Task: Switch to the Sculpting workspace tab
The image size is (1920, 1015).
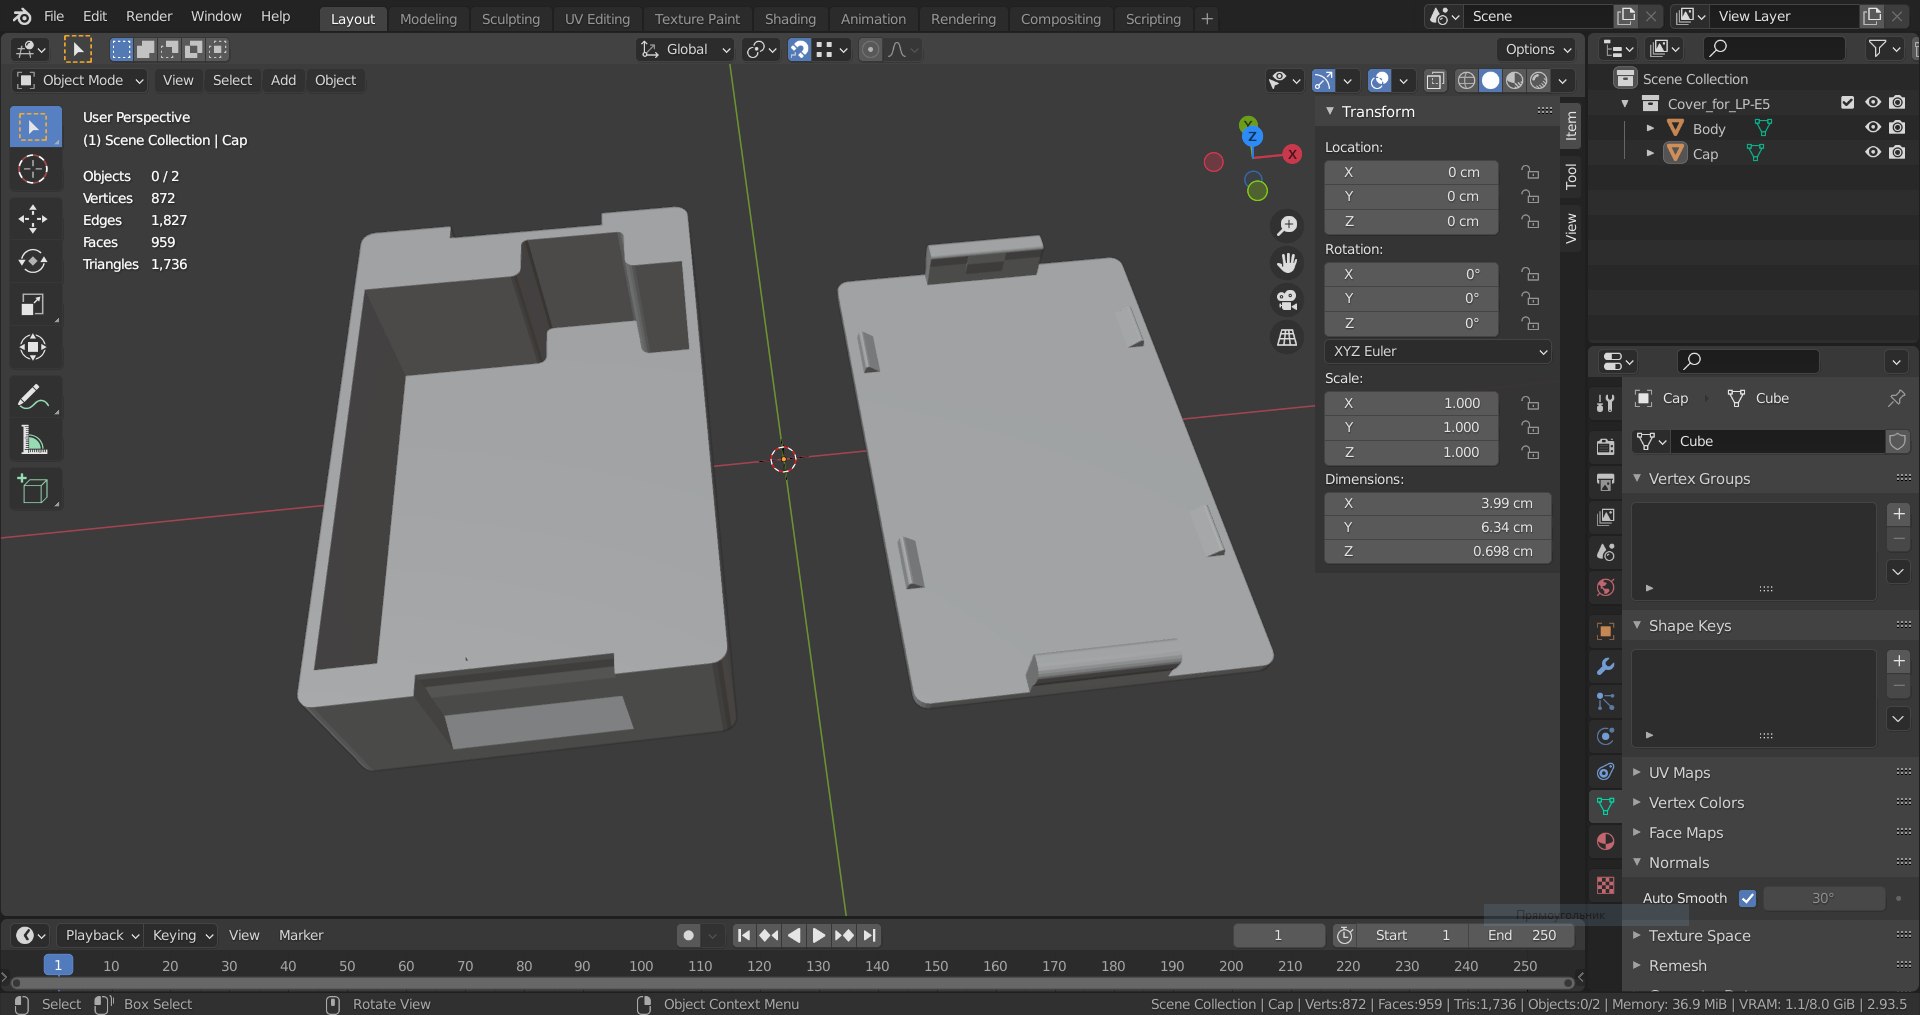Action: 510,18
